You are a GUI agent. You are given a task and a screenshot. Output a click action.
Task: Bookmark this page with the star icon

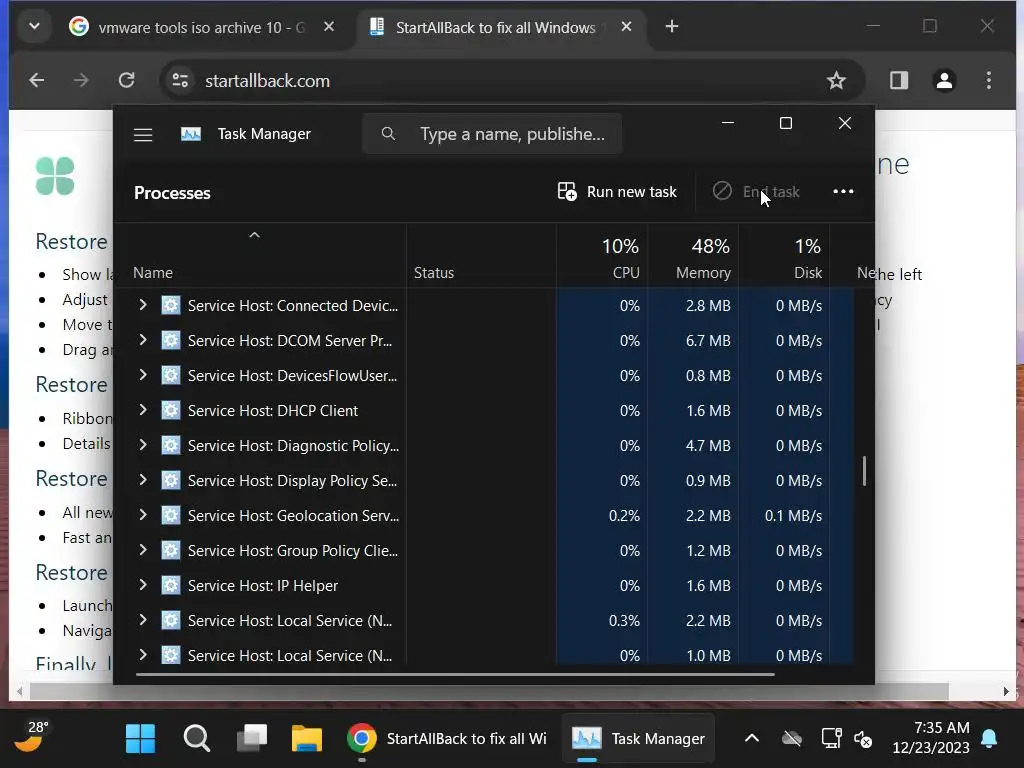pos(836,80)
